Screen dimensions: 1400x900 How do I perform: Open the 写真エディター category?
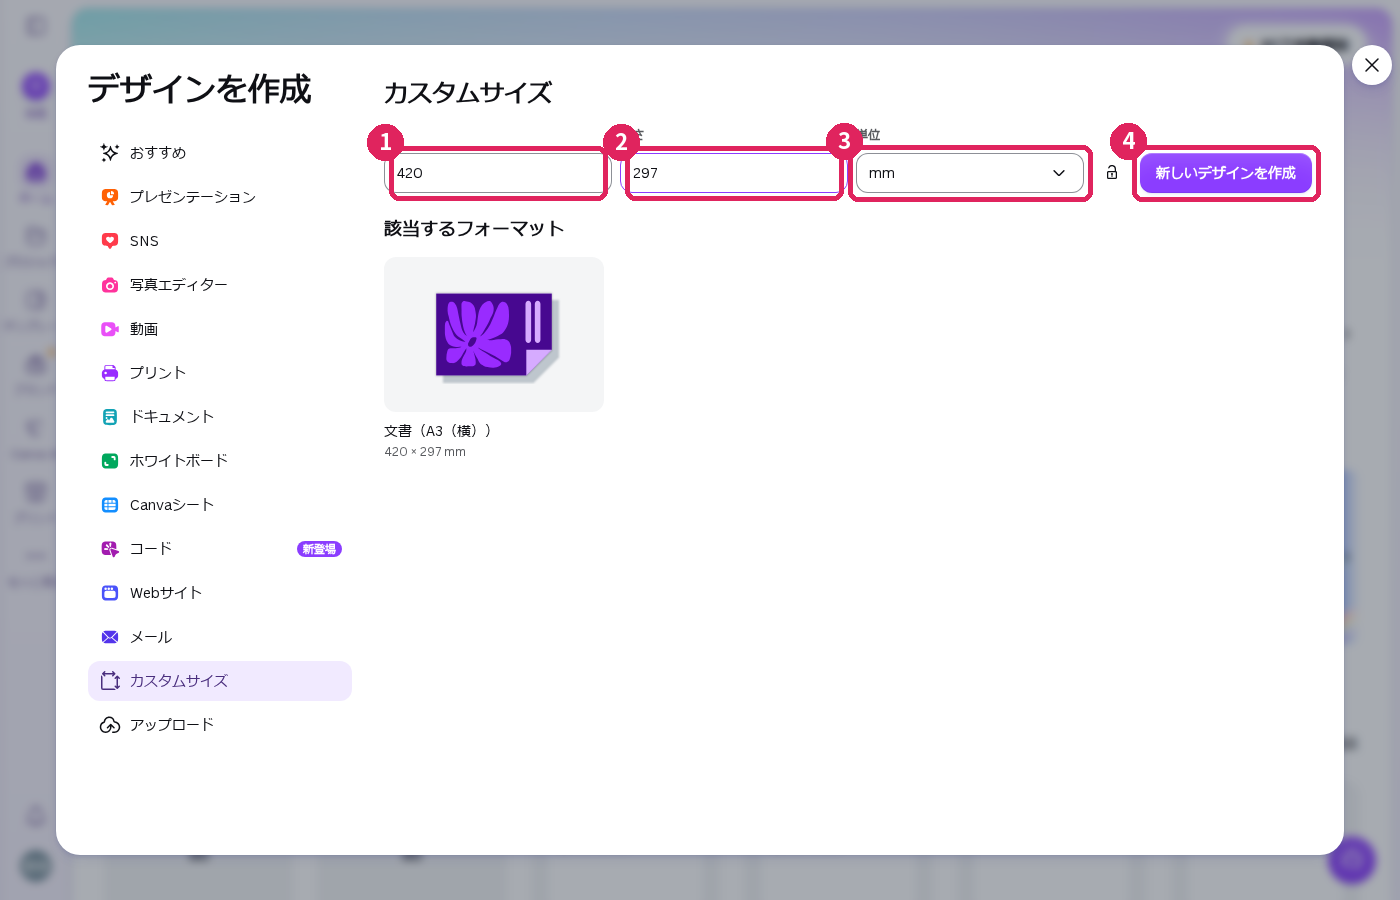pos(220,285)
